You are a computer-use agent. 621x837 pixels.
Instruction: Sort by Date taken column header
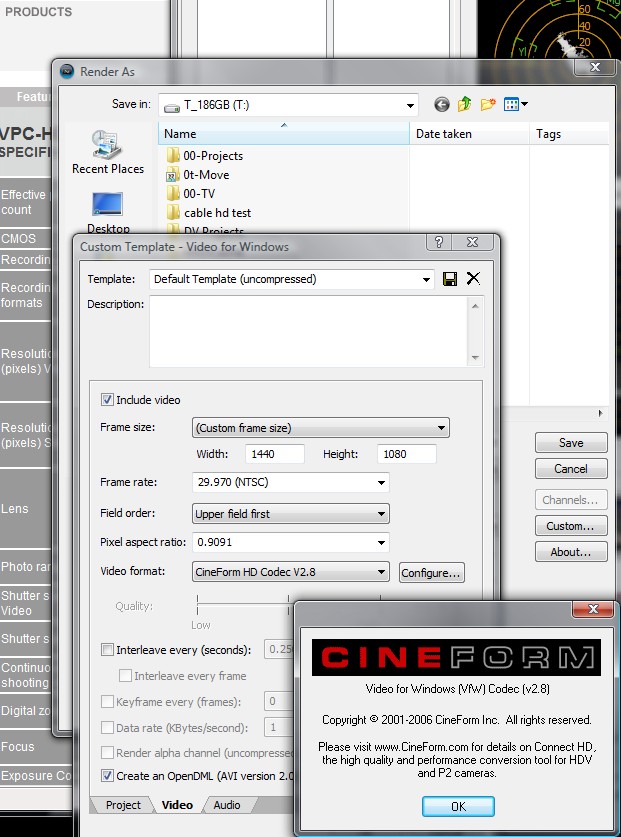click(x=469, y=134)
